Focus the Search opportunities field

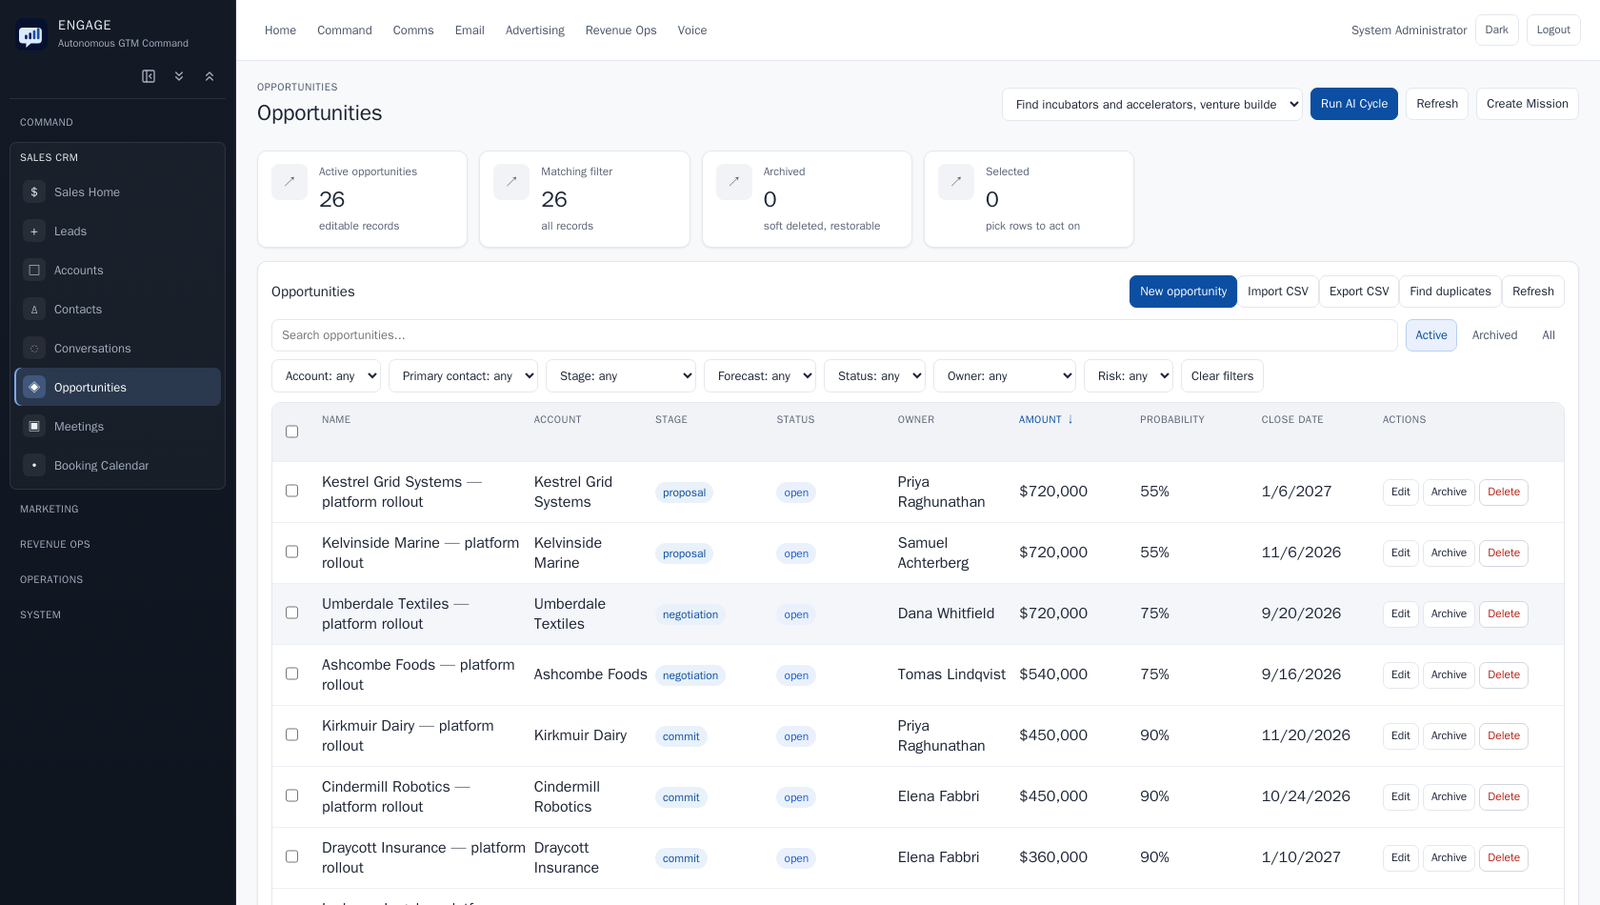(x=834, y=335)
